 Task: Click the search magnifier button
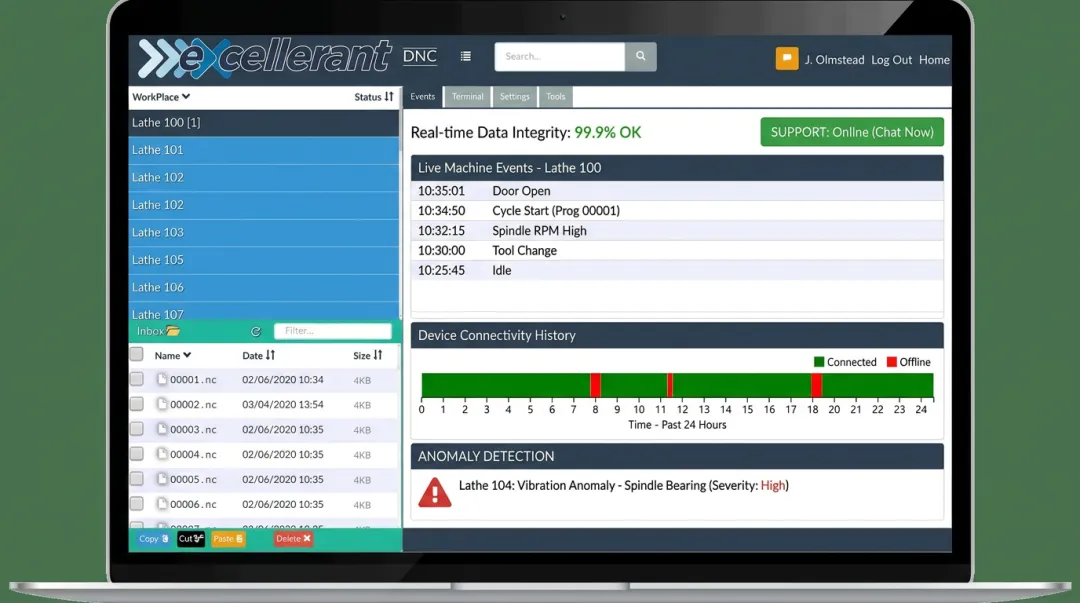click(641, 57)
